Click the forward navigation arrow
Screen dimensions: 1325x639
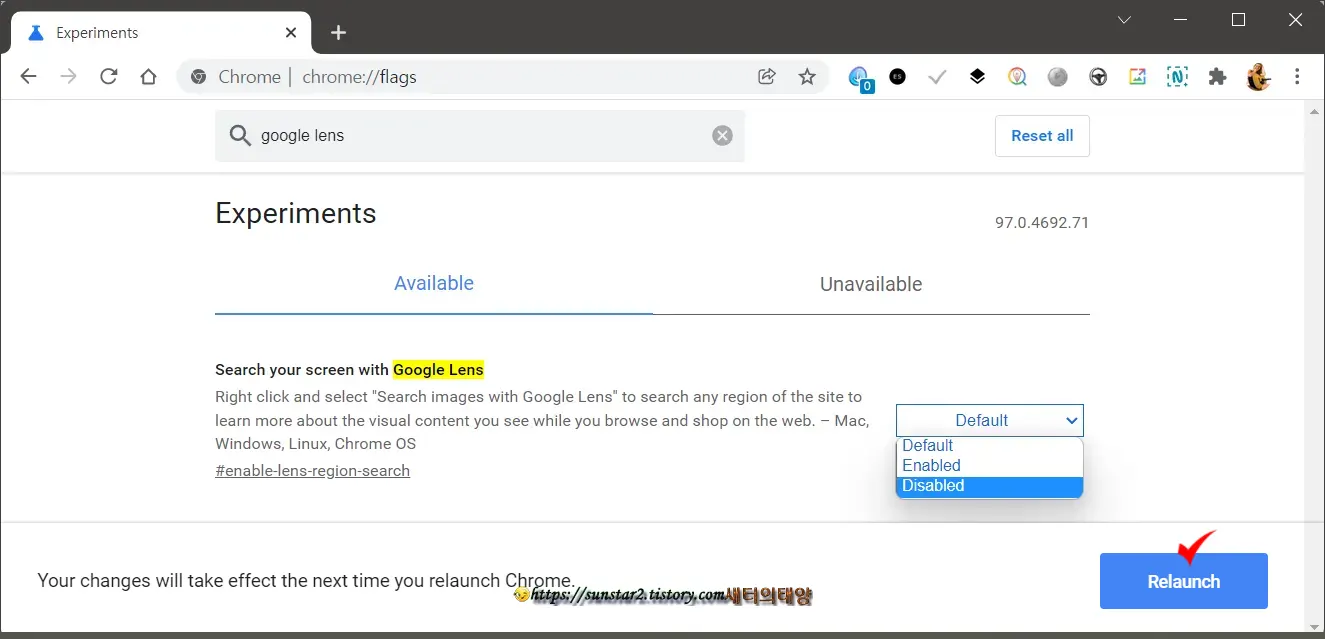tap(68, 77)
